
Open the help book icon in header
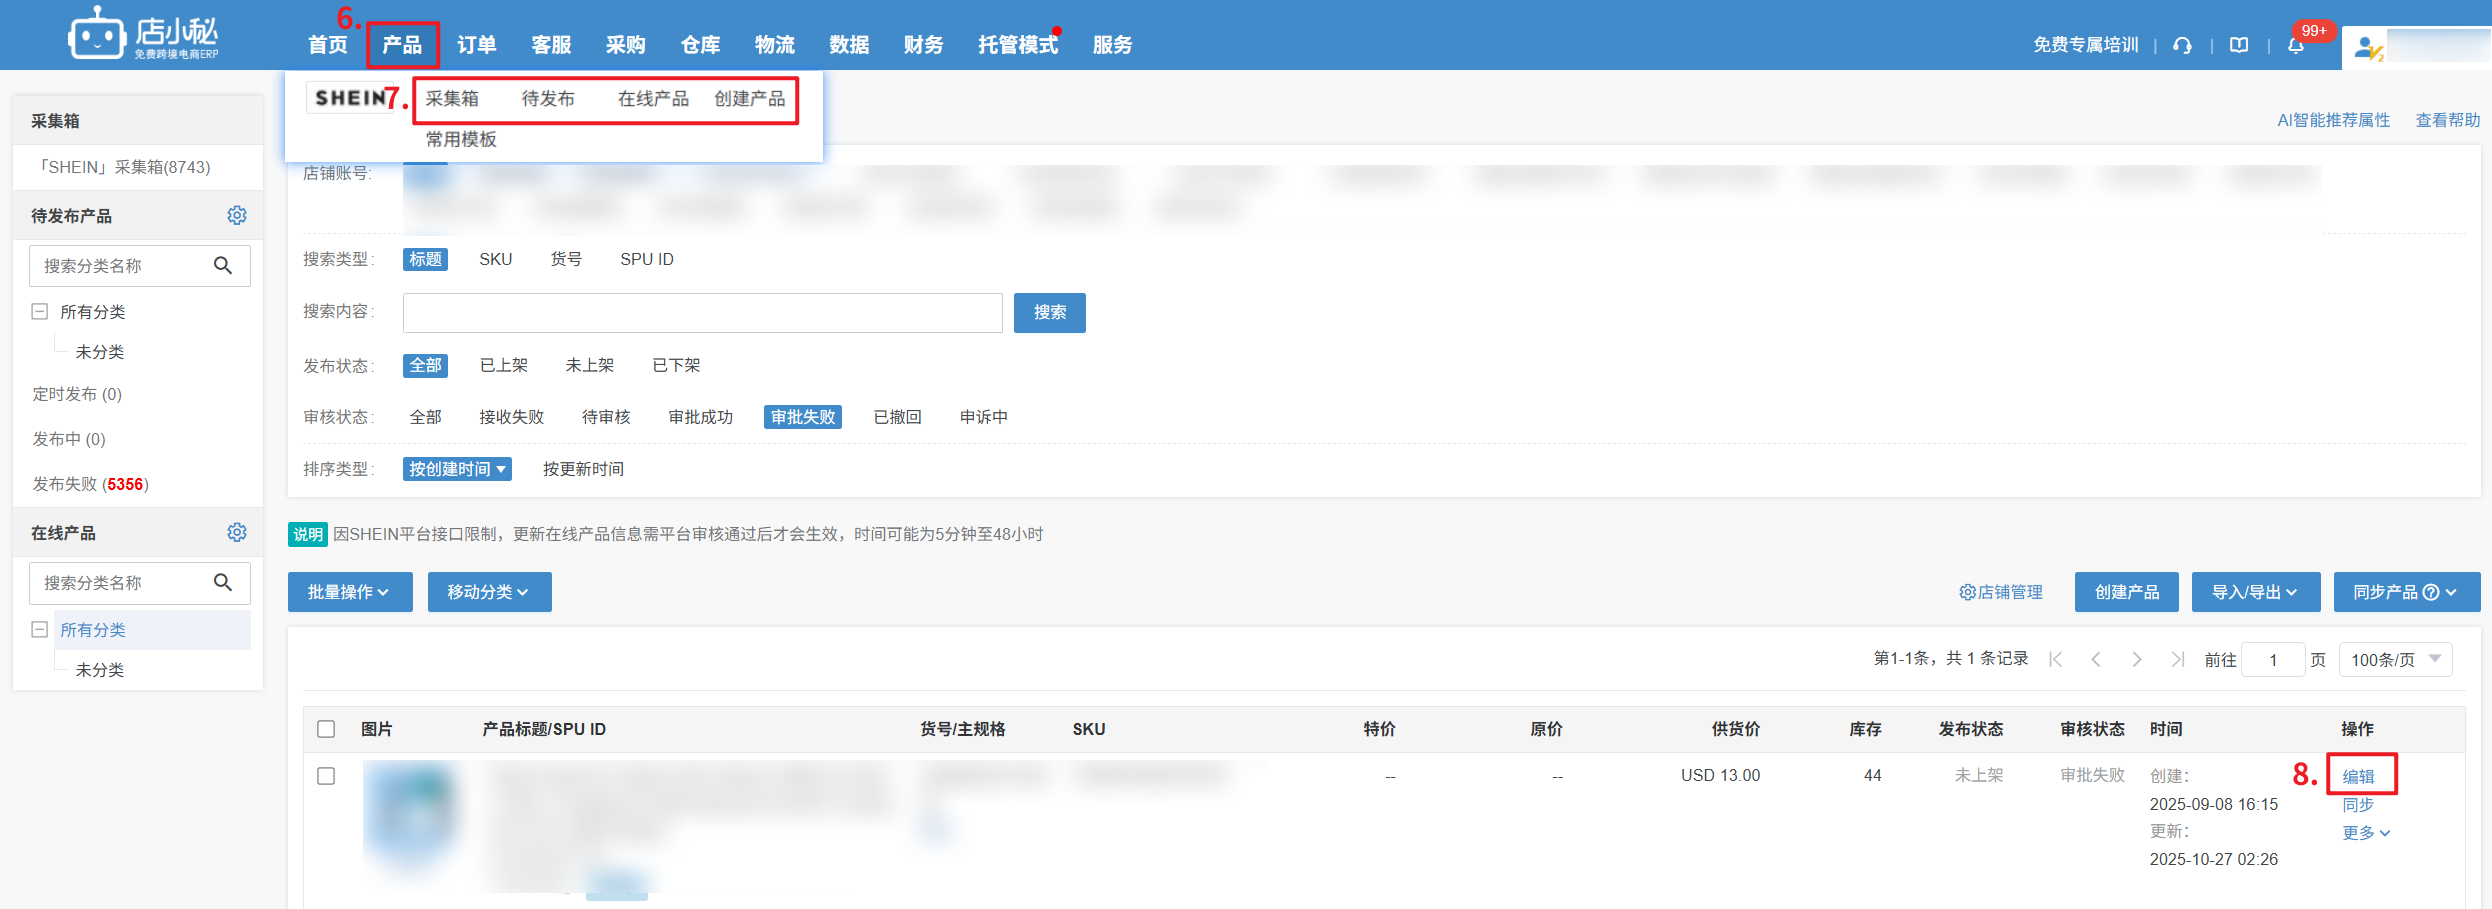point(2239,46)
